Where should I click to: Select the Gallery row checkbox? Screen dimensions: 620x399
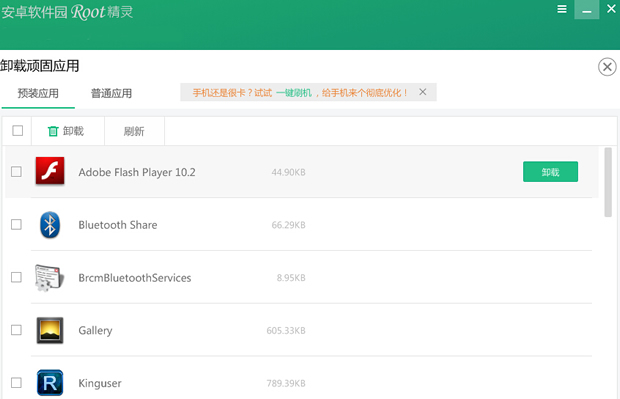[16, 330]
